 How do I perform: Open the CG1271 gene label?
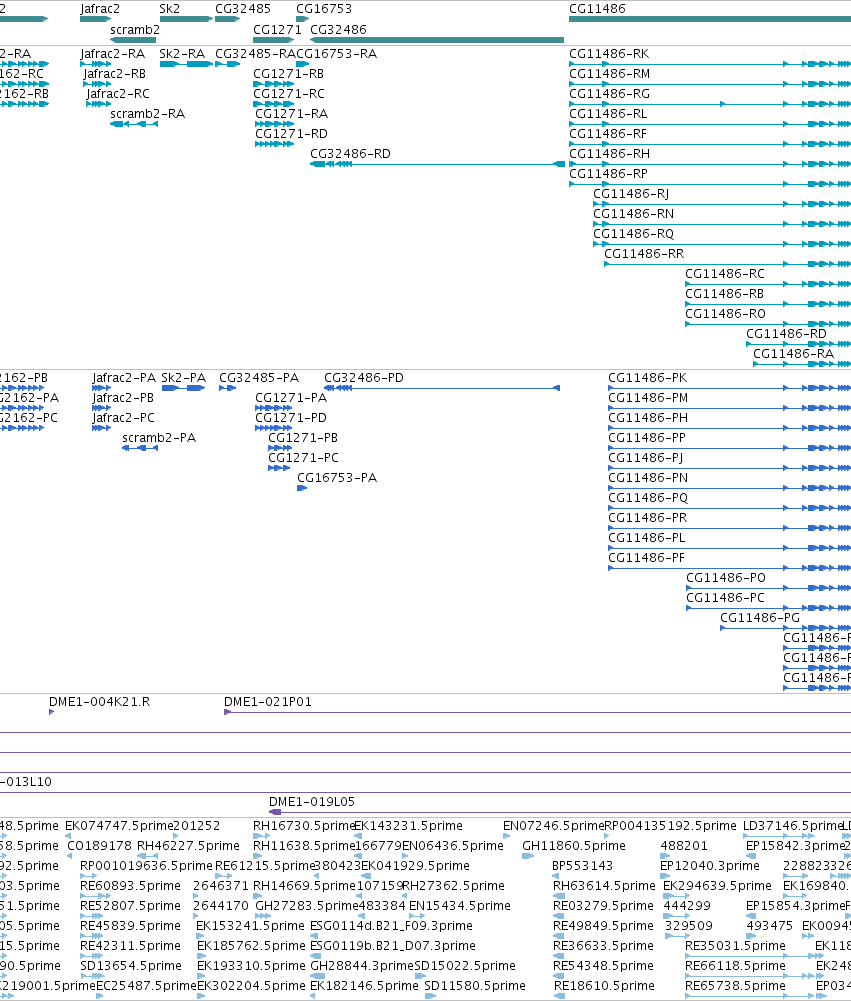click(x=277, y=30)
